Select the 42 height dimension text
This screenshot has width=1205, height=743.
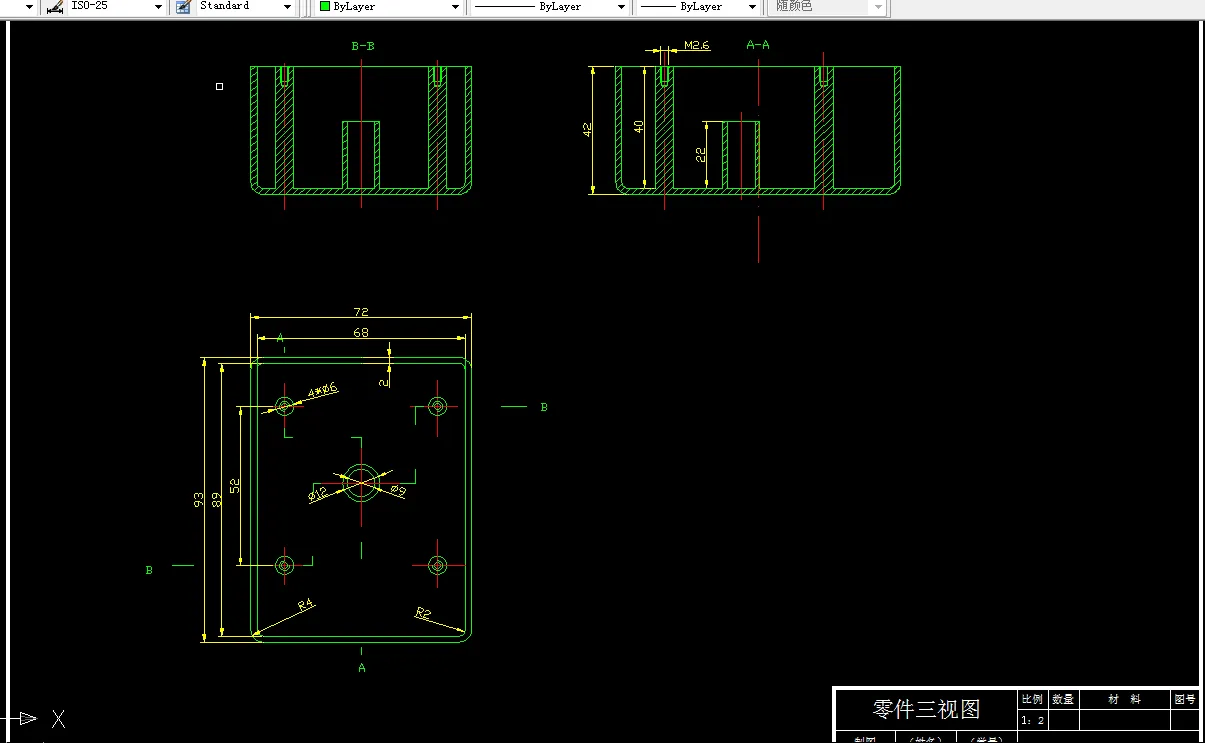587,129
